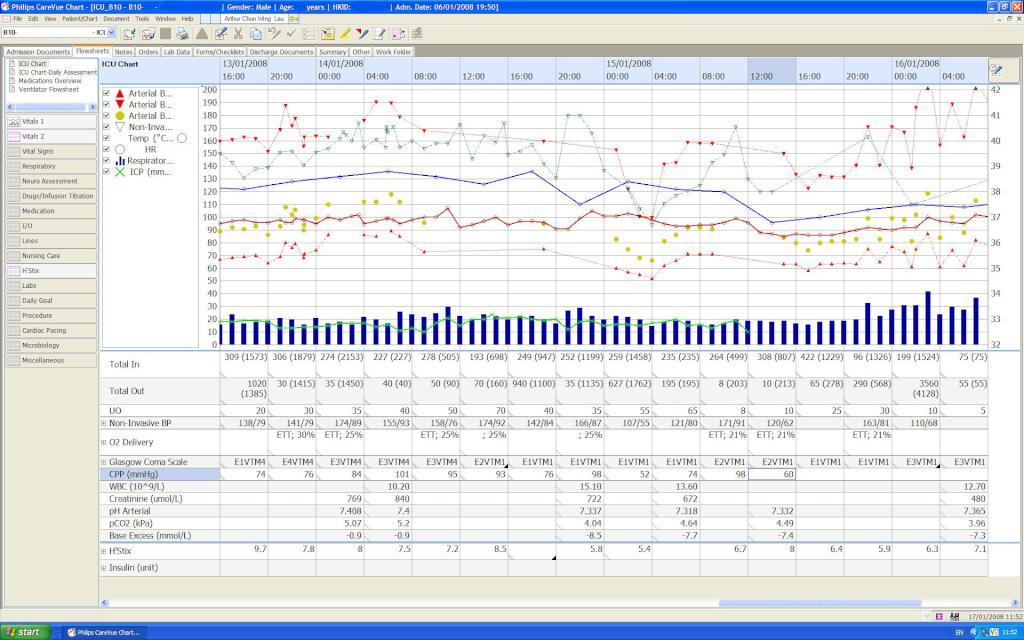Click the ICU Chart document icon in tree
1024x640 pixels.
coord(11,64)
